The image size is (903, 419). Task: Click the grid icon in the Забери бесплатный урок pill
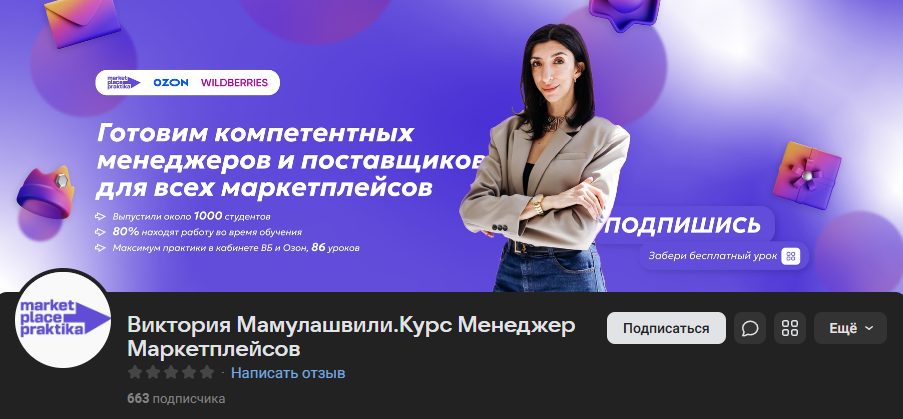click(x=790, y=256)
